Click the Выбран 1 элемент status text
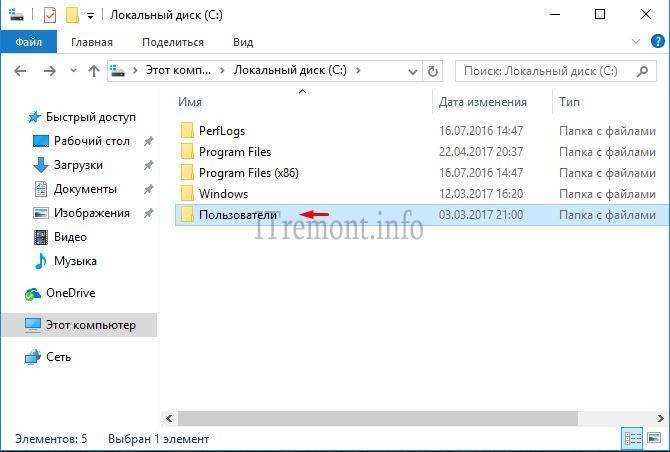 click(x=158, y=439)
